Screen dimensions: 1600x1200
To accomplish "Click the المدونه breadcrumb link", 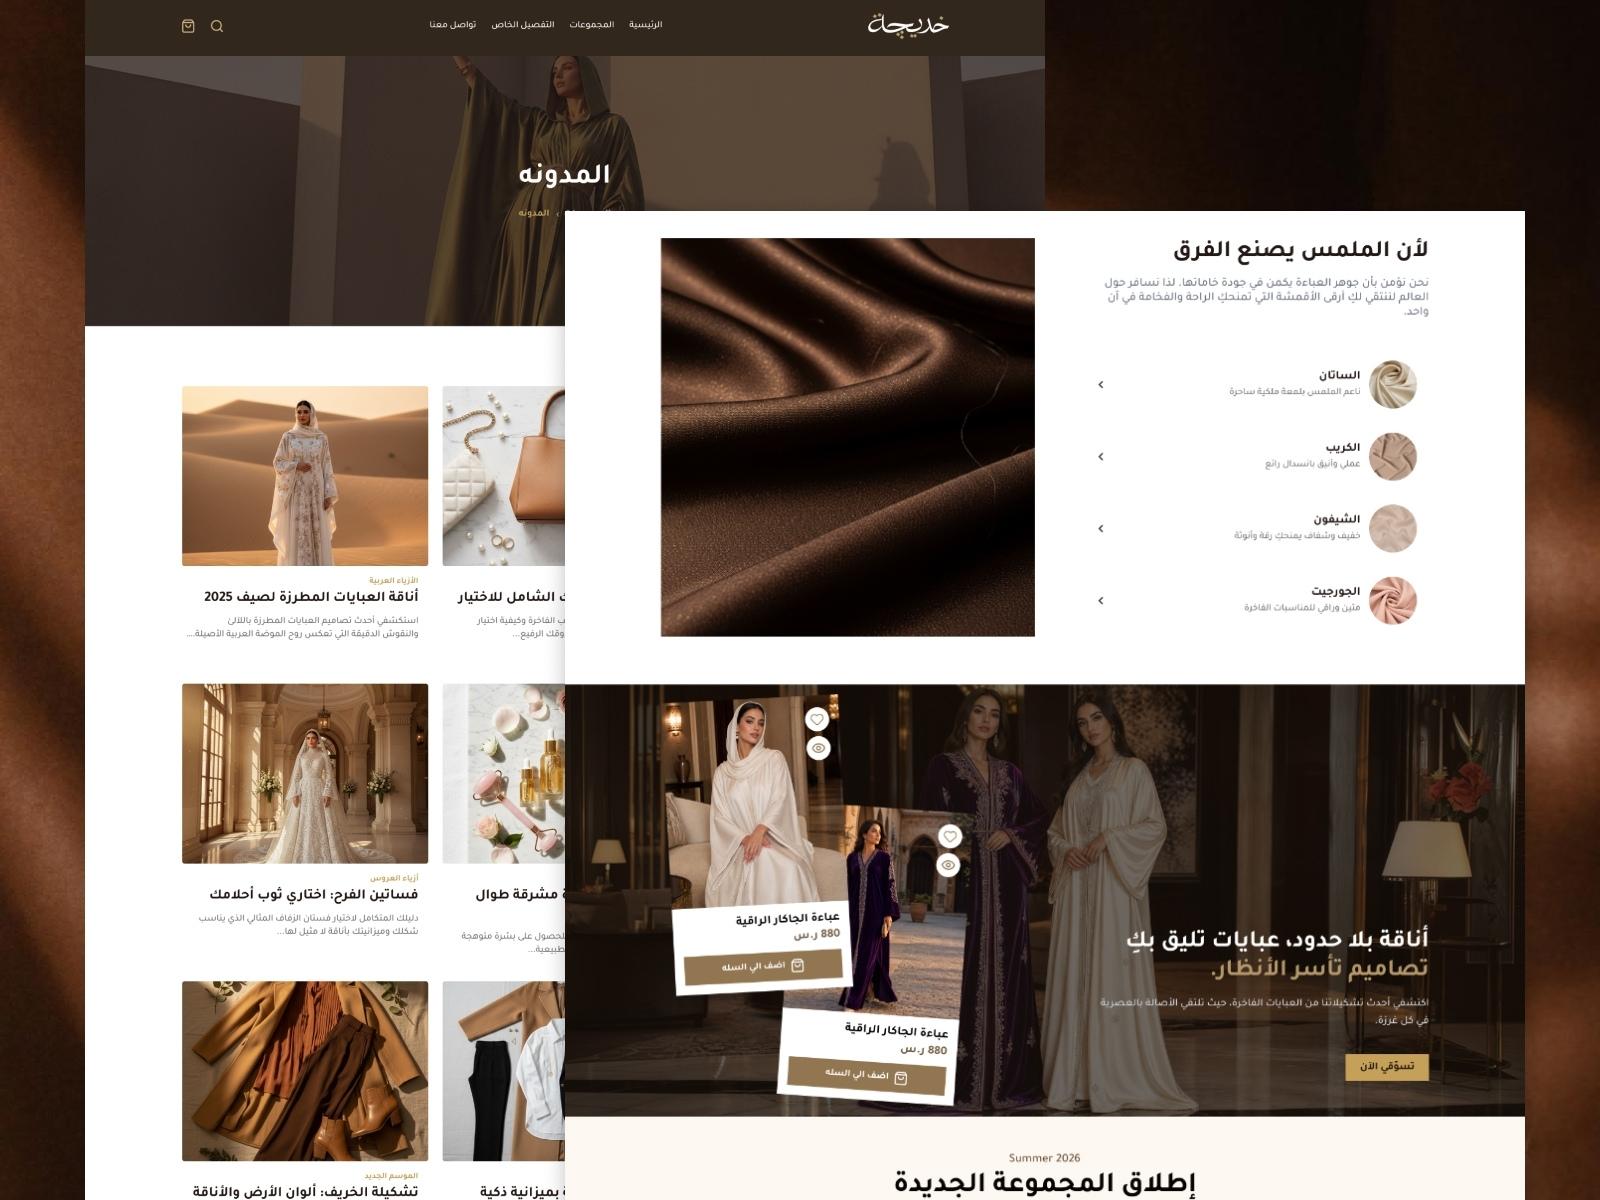I will [x=534, y=213].
